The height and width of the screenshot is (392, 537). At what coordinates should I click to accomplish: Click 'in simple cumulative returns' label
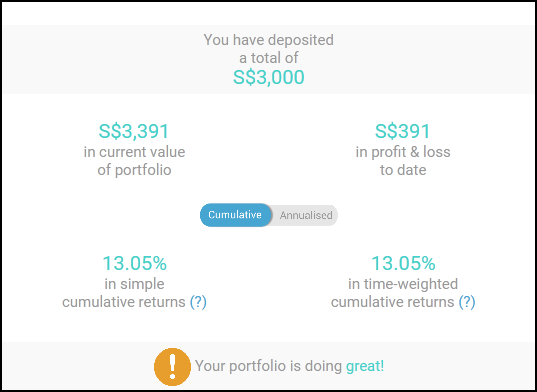124,293
